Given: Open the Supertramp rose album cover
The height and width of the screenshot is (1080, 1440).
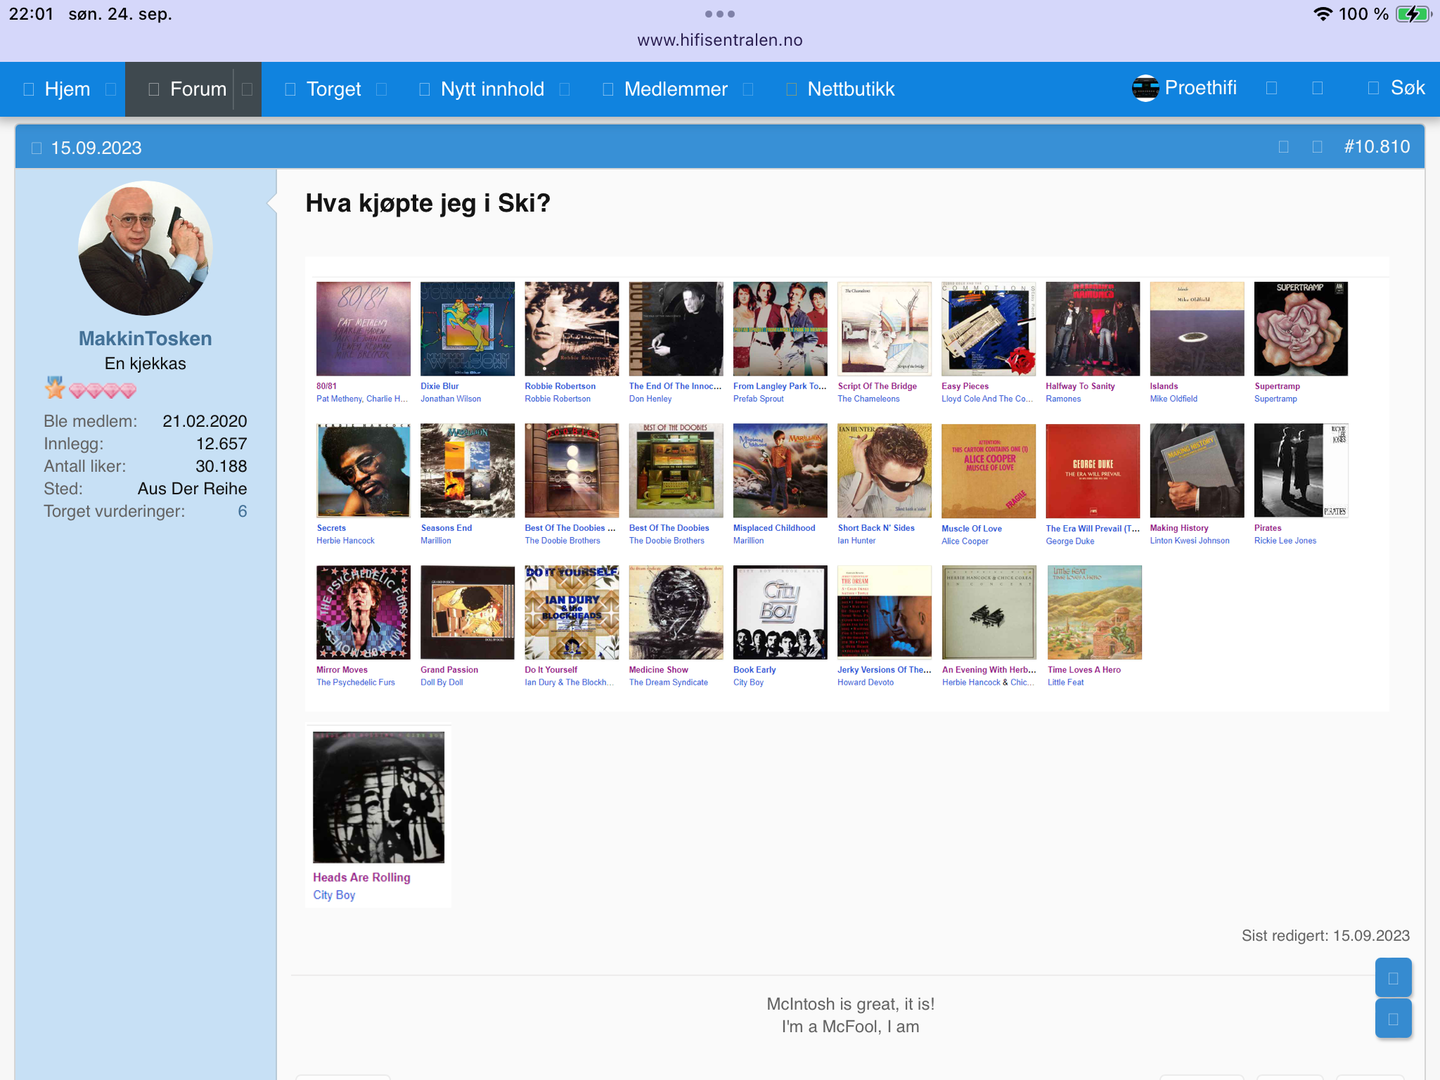Looking at the screenshot, I should pos(1301,329).
